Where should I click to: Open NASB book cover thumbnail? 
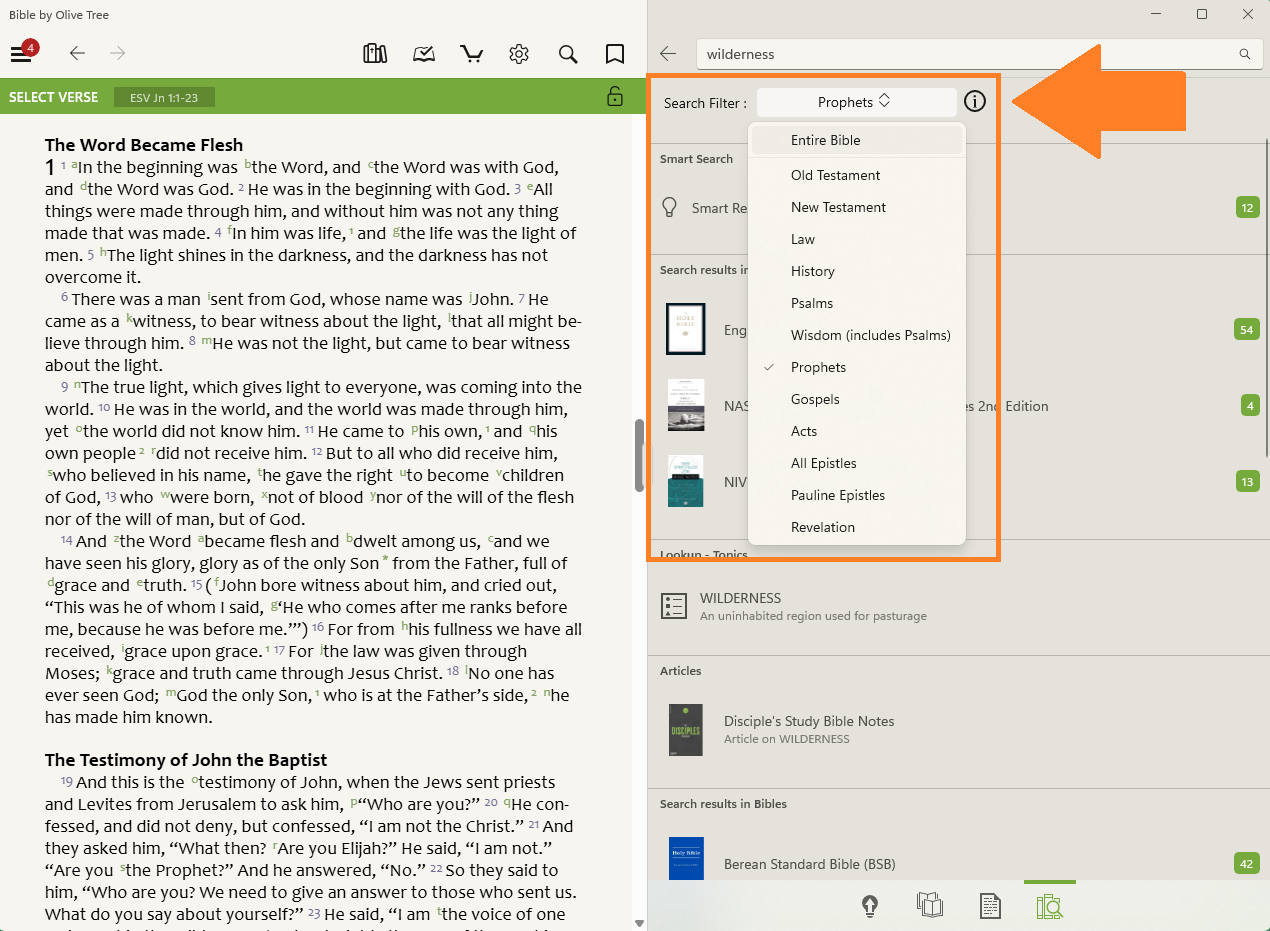point(686,405)
